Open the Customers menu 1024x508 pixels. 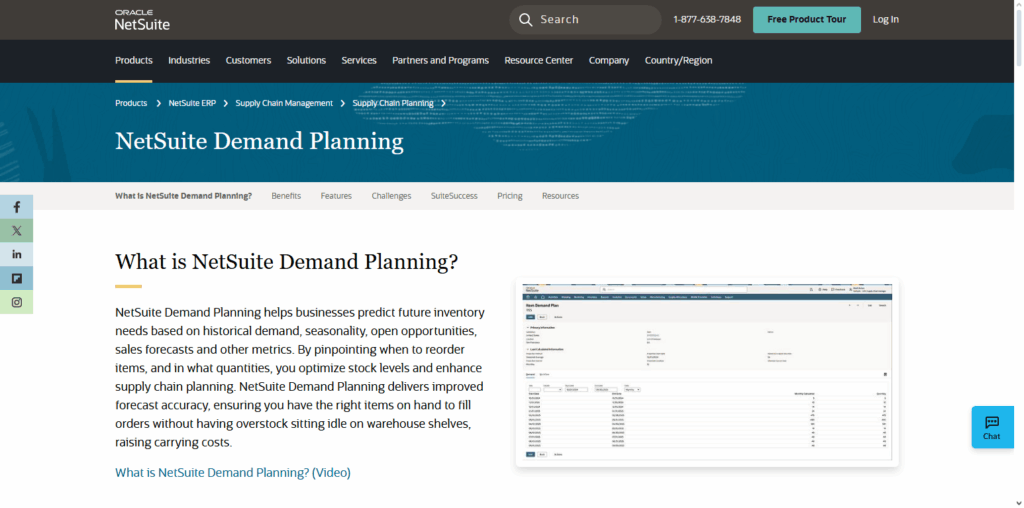click(x=248, y=60)
